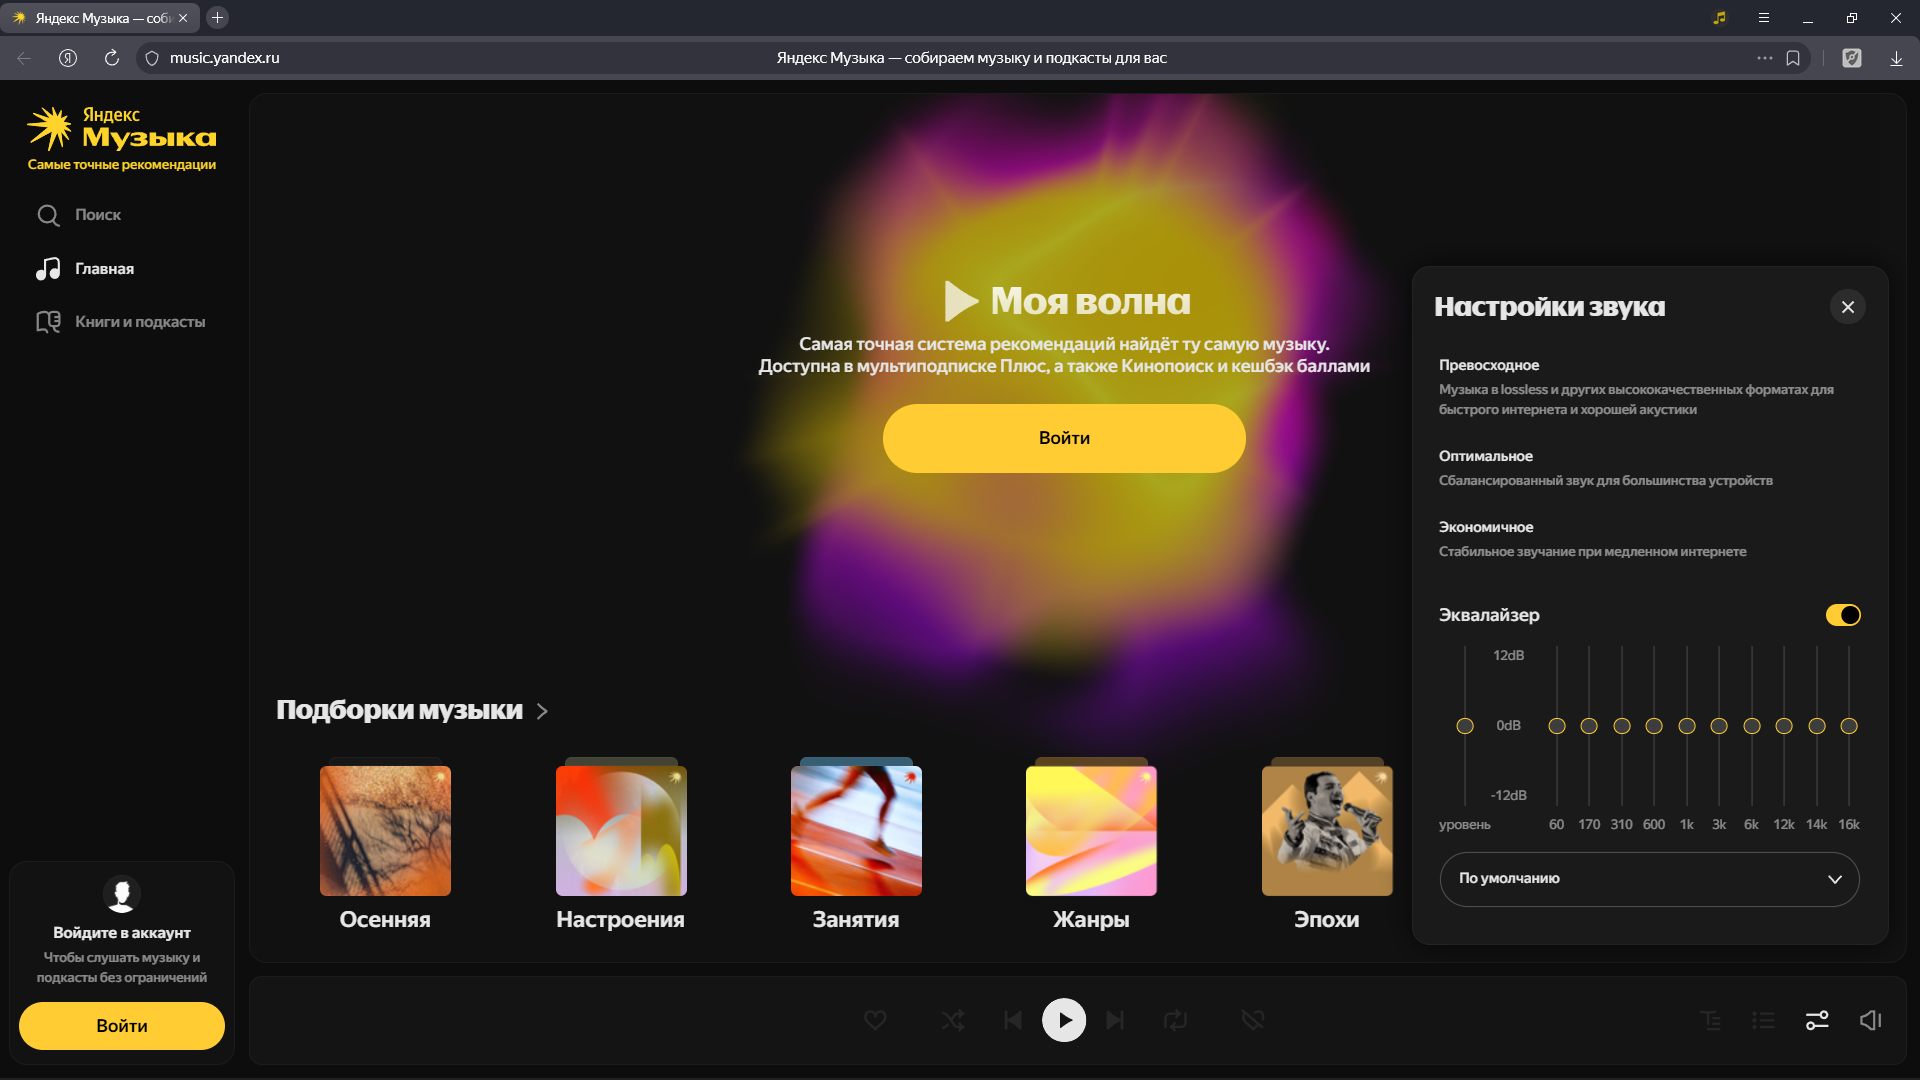The image size is (1920, 1080).
Task: Select Превосходное sound quality
Action: pos(1648,387)
